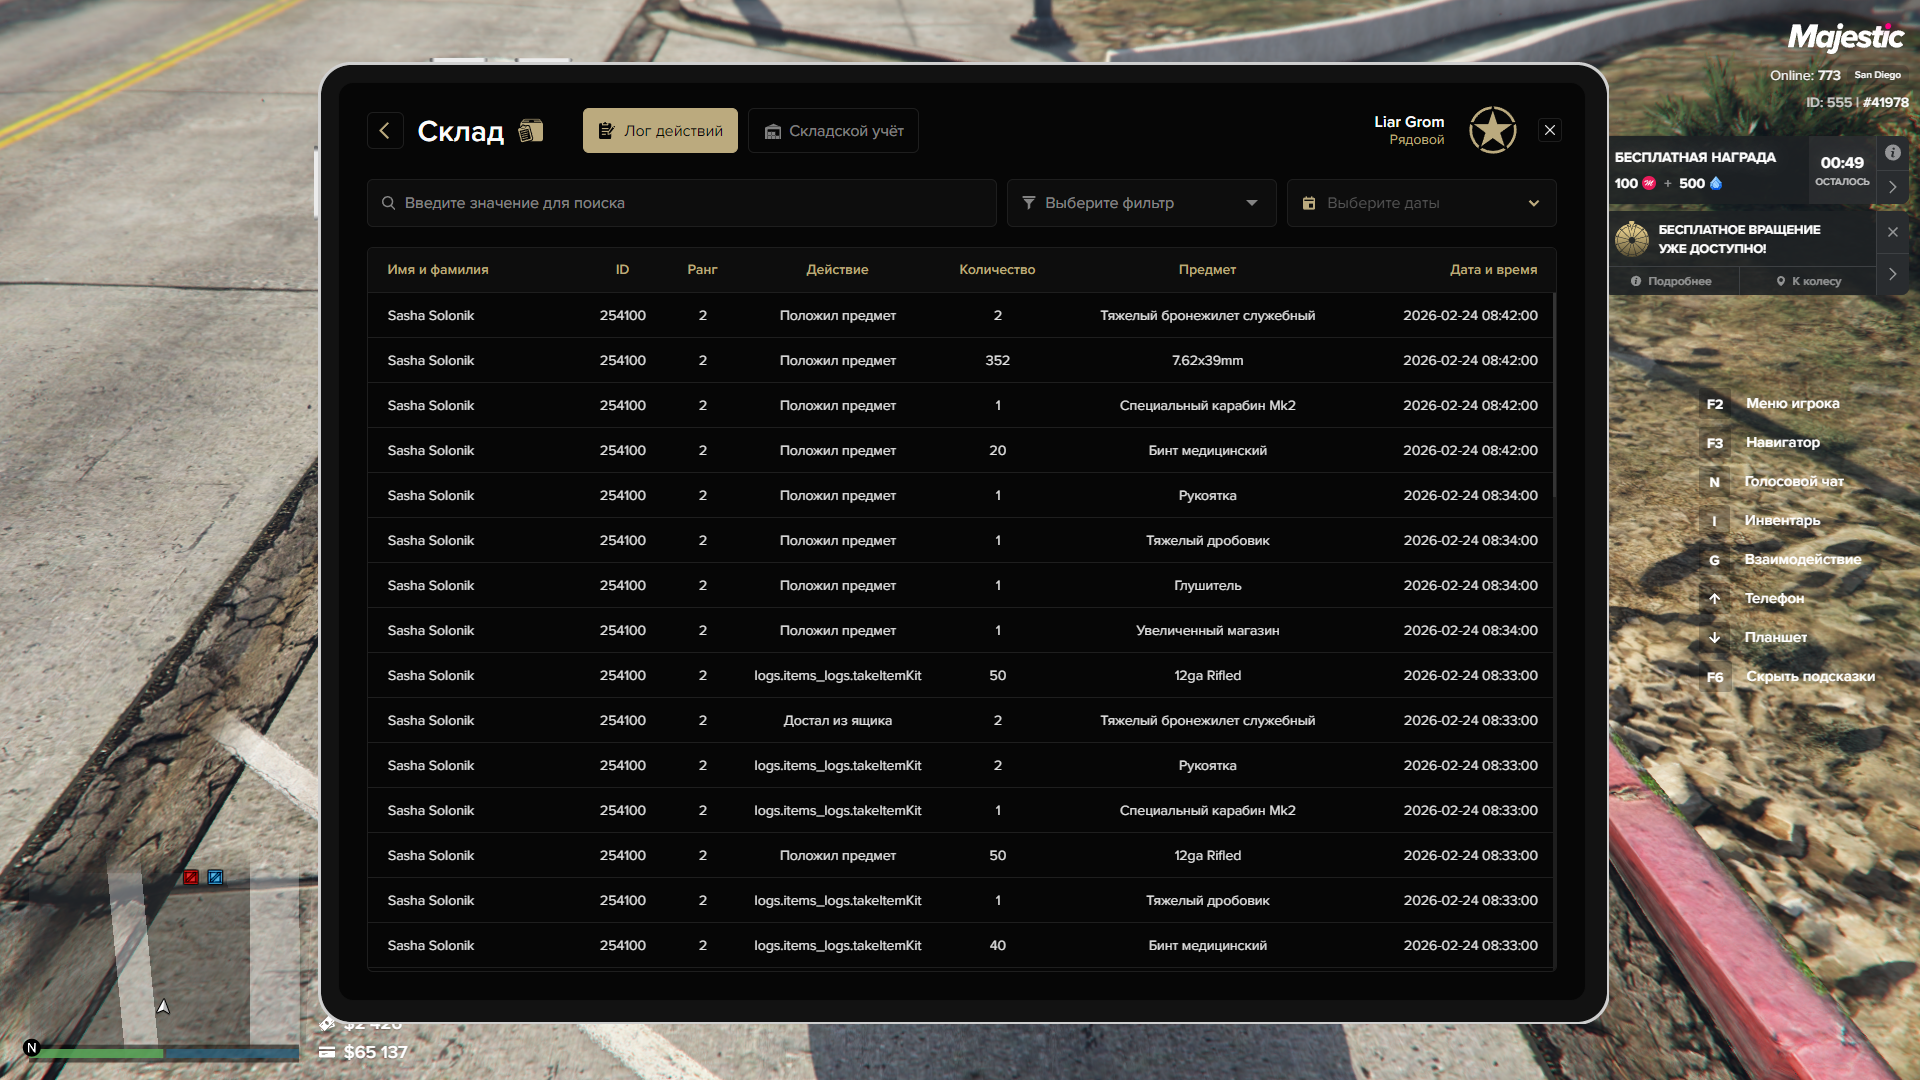
Task: Click the star faction emblem icon
Action: 1492,131
